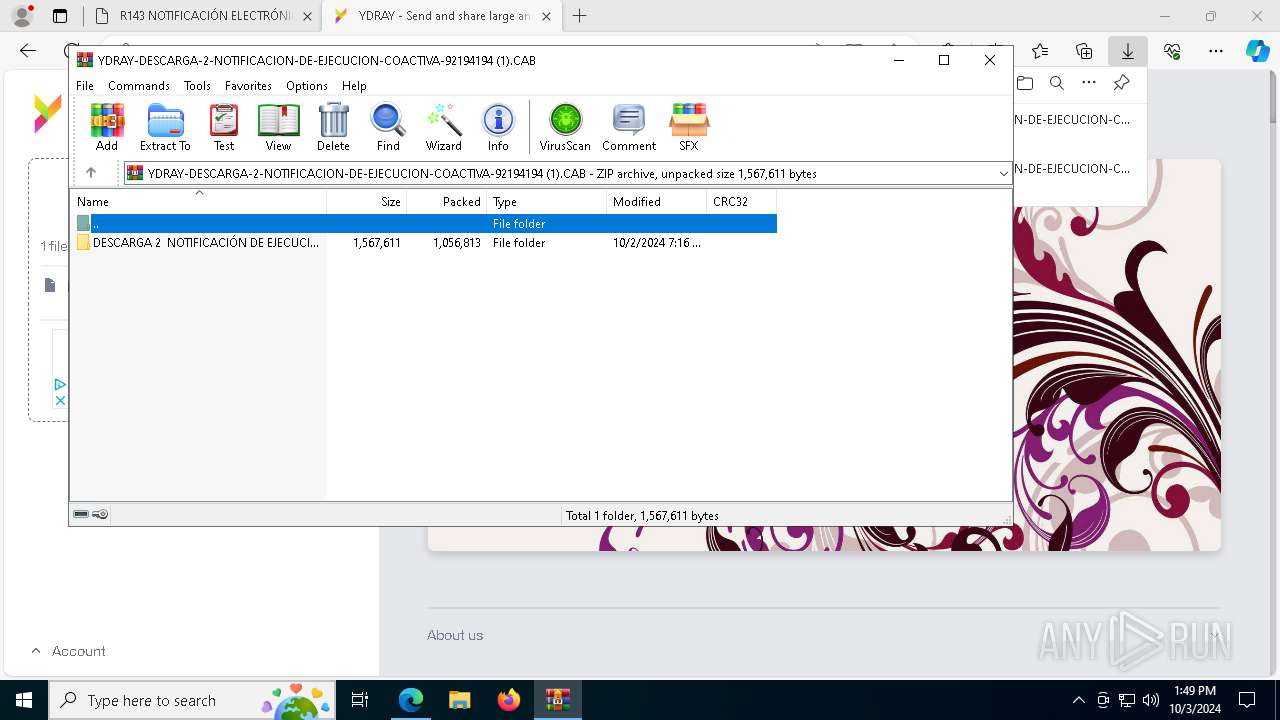Image resolution: width=1280 pixels, height=720 pixels.
Task: Click the Info toolbar icon
Action: [498, 127]
